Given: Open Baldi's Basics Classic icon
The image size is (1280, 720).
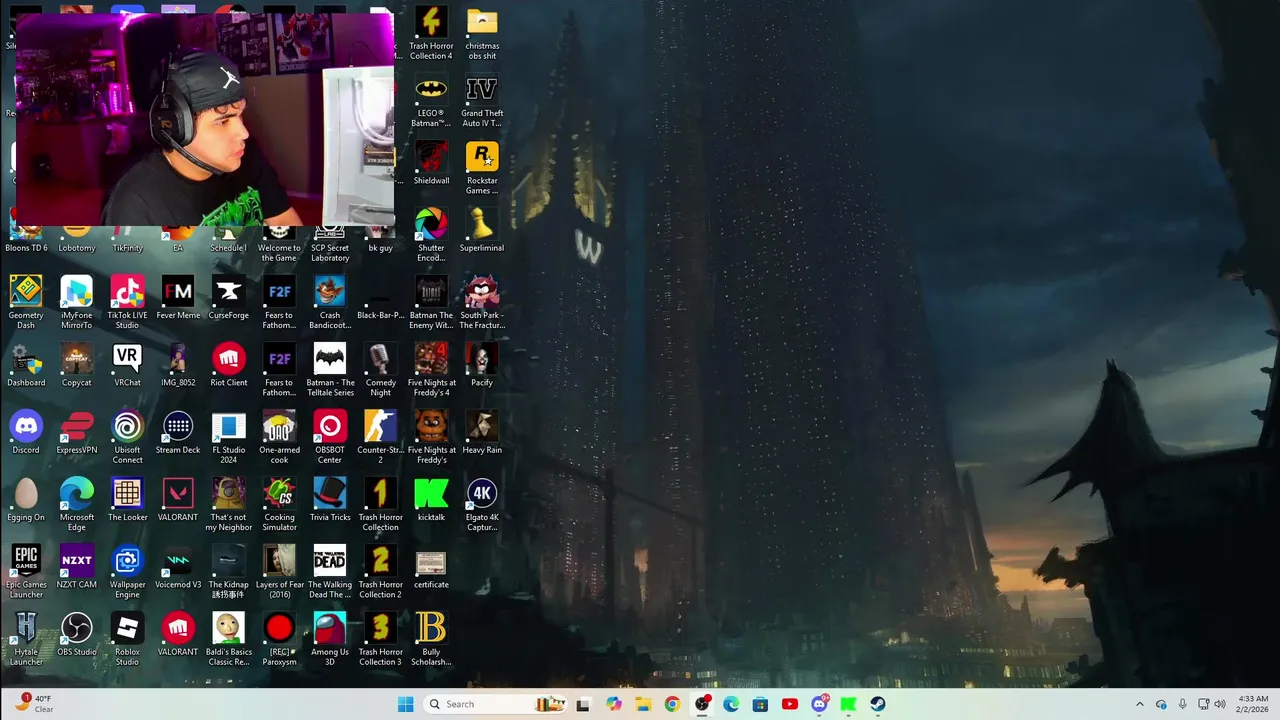Looking at the screenshot, I should coord(228,639).
